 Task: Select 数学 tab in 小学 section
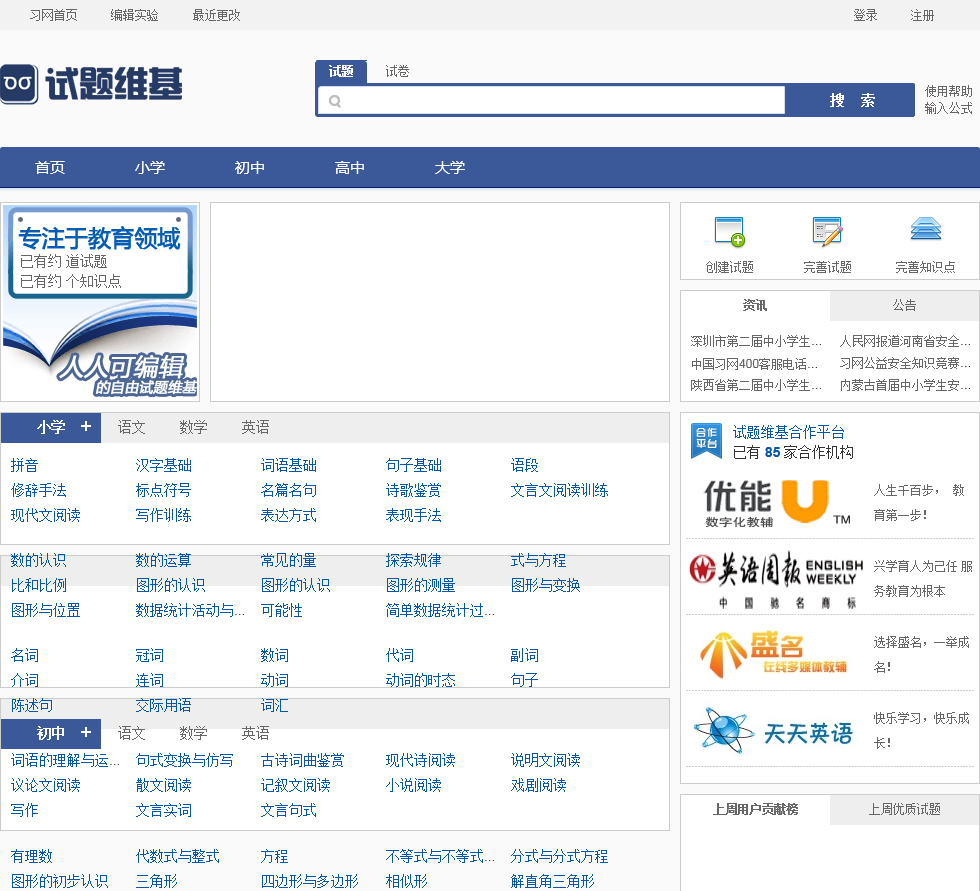(193, 427)
